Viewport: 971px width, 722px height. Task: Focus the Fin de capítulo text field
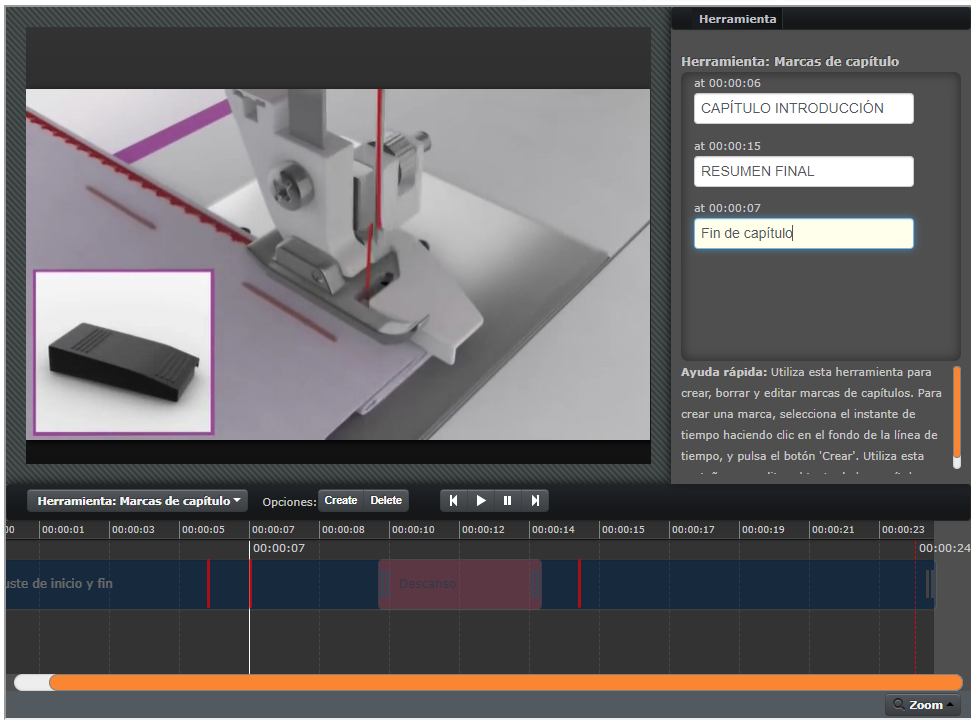[803, 233]
